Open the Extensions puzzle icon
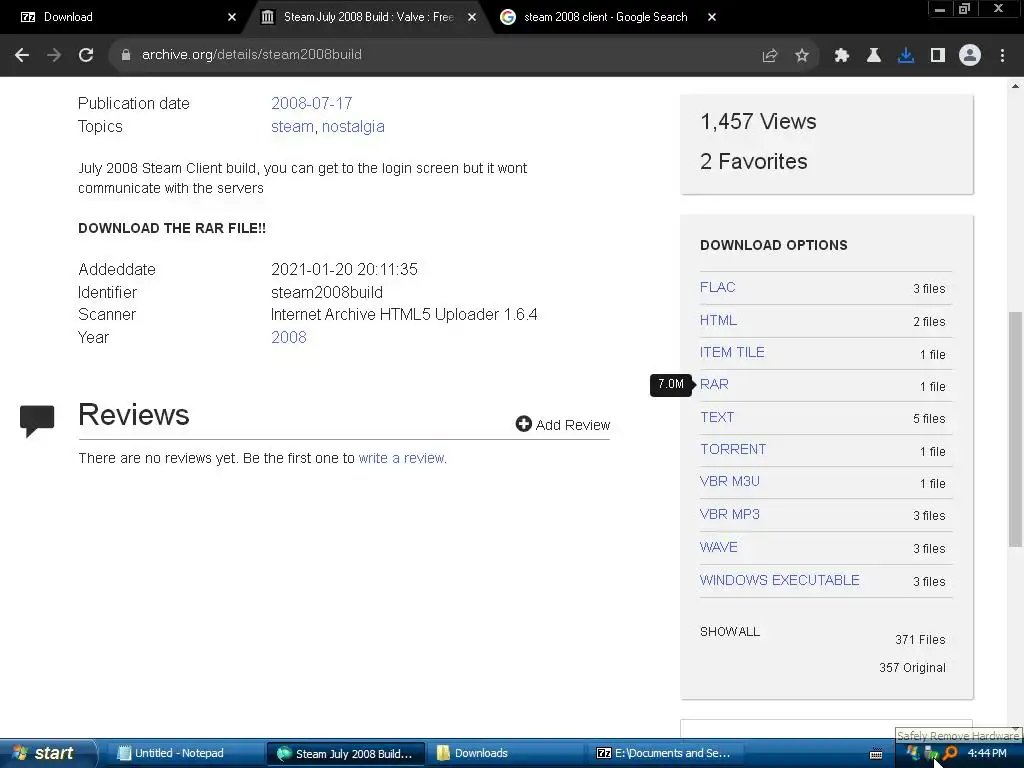This screenshot has width=1024, height=768. (841, 56)
